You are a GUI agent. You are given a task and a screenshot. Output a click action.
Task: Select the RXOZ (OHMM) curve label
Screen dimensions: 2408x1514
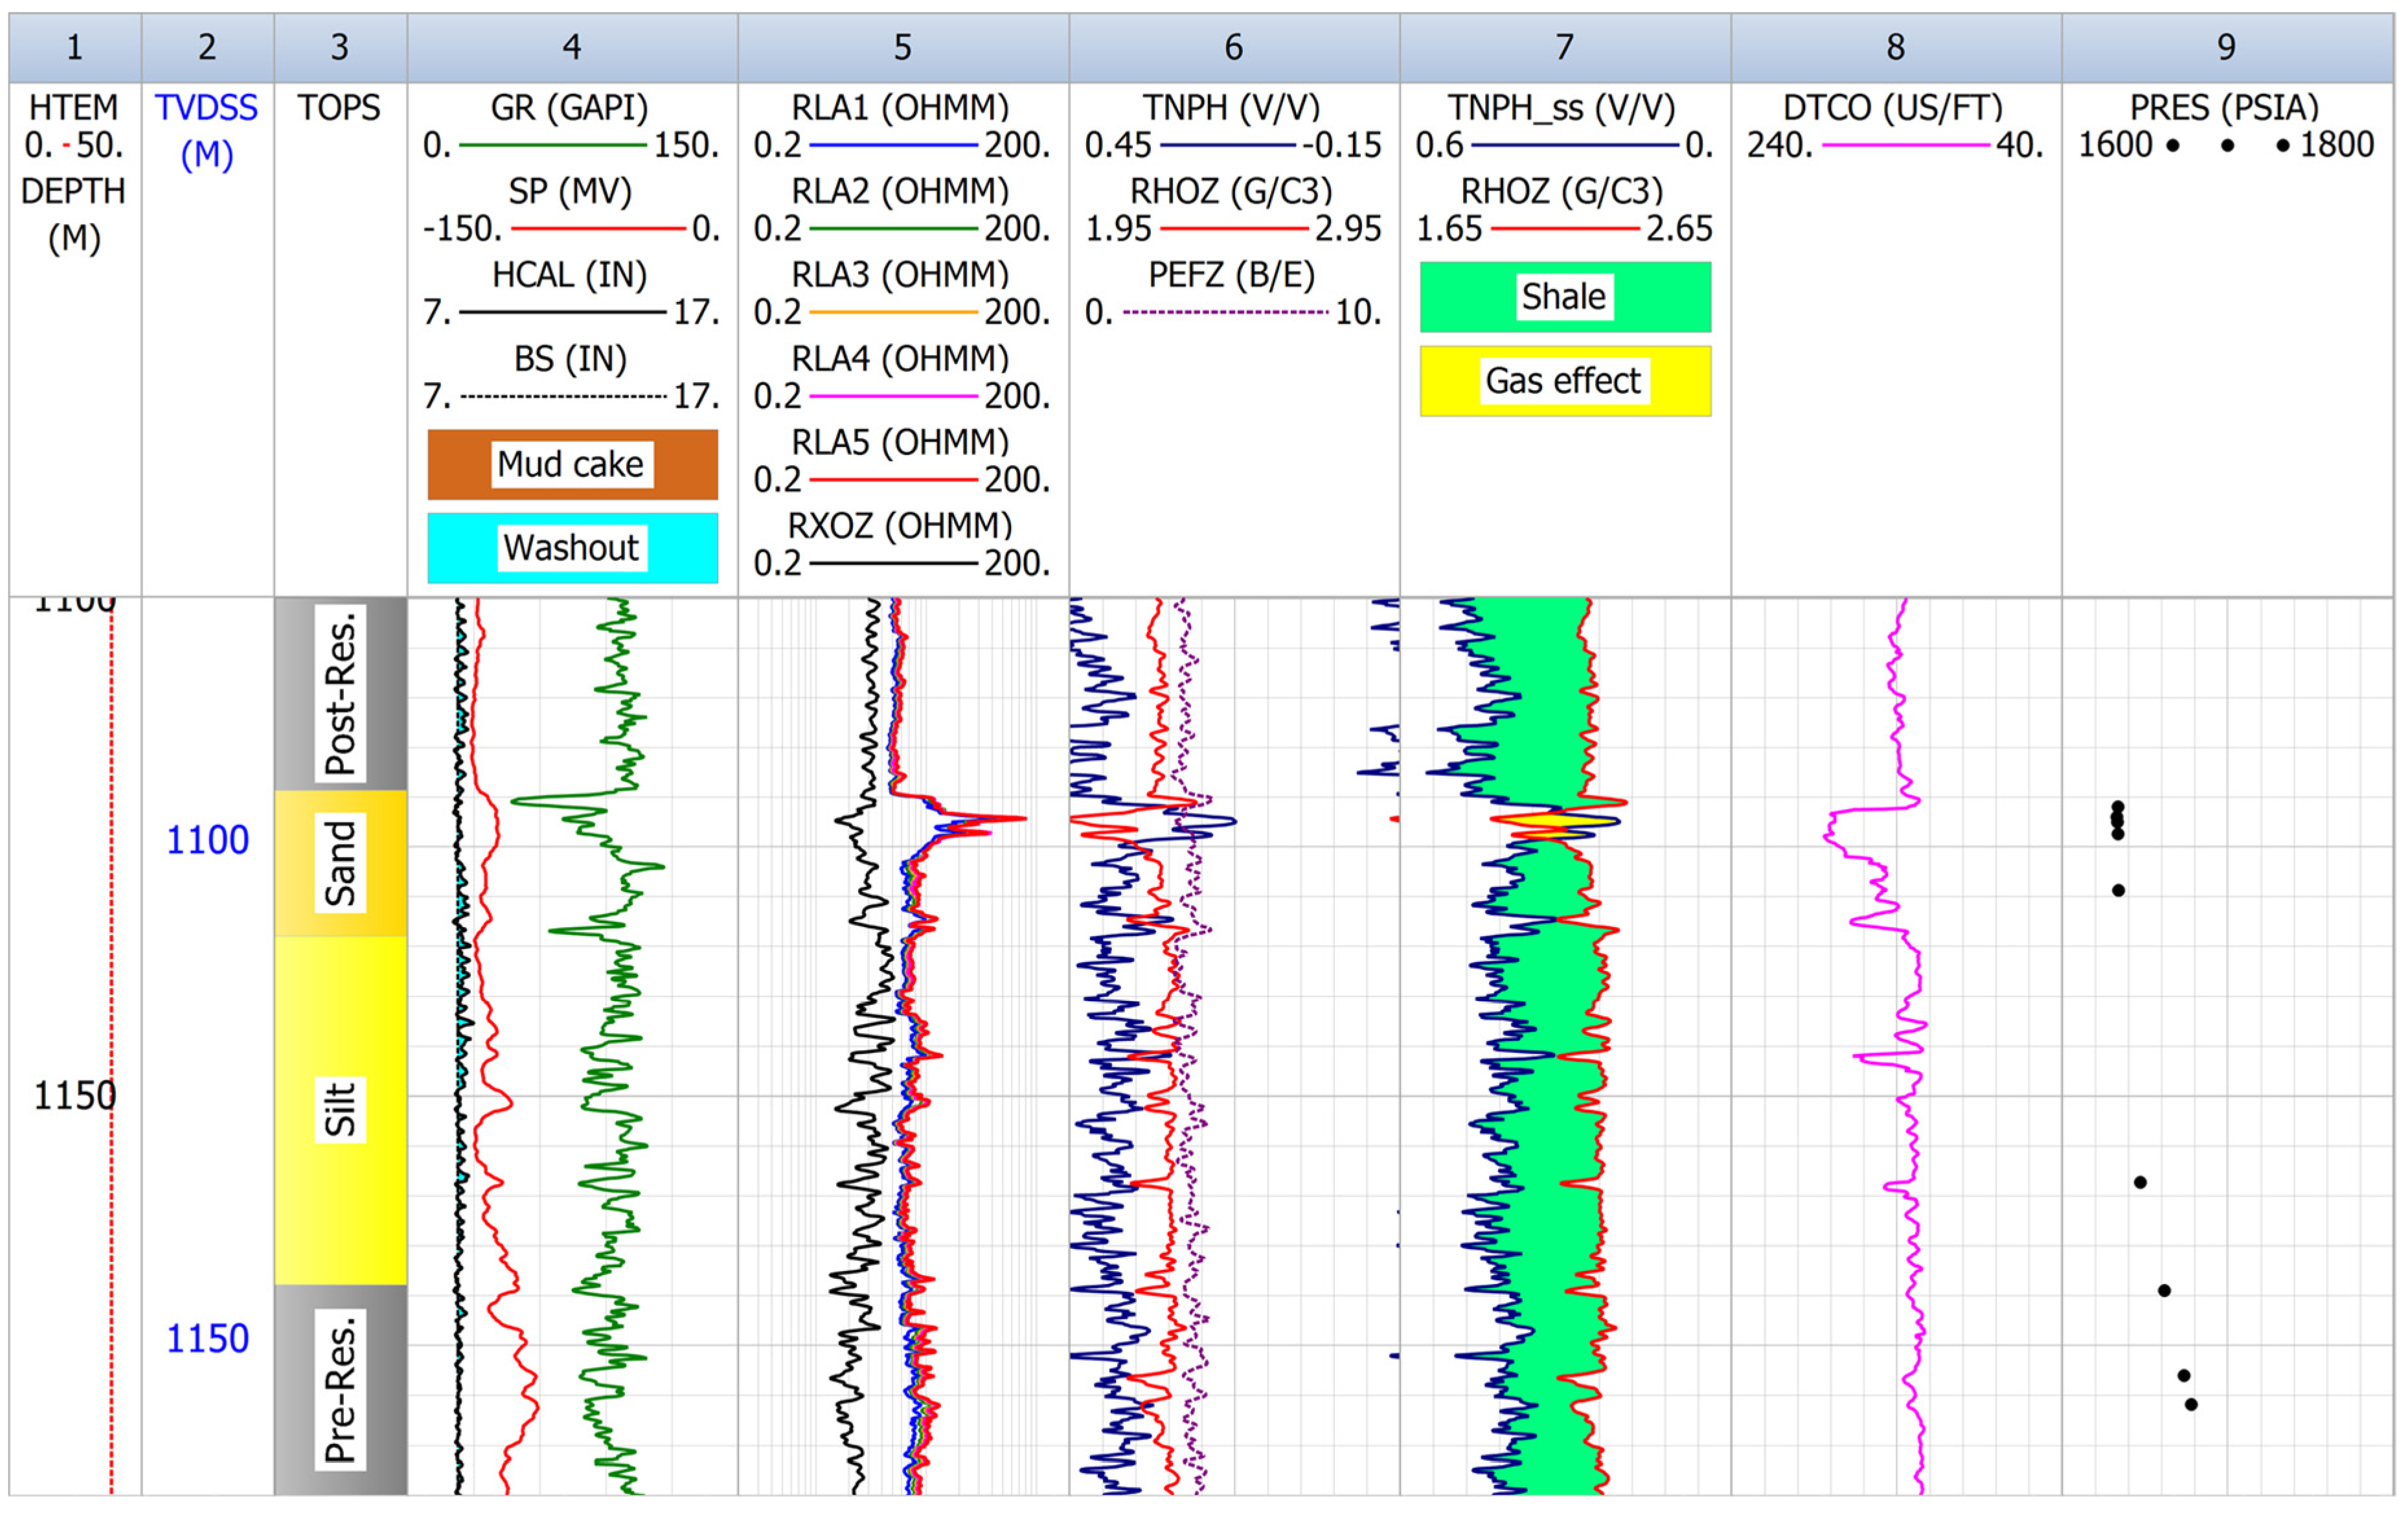[x=900, y=525]
